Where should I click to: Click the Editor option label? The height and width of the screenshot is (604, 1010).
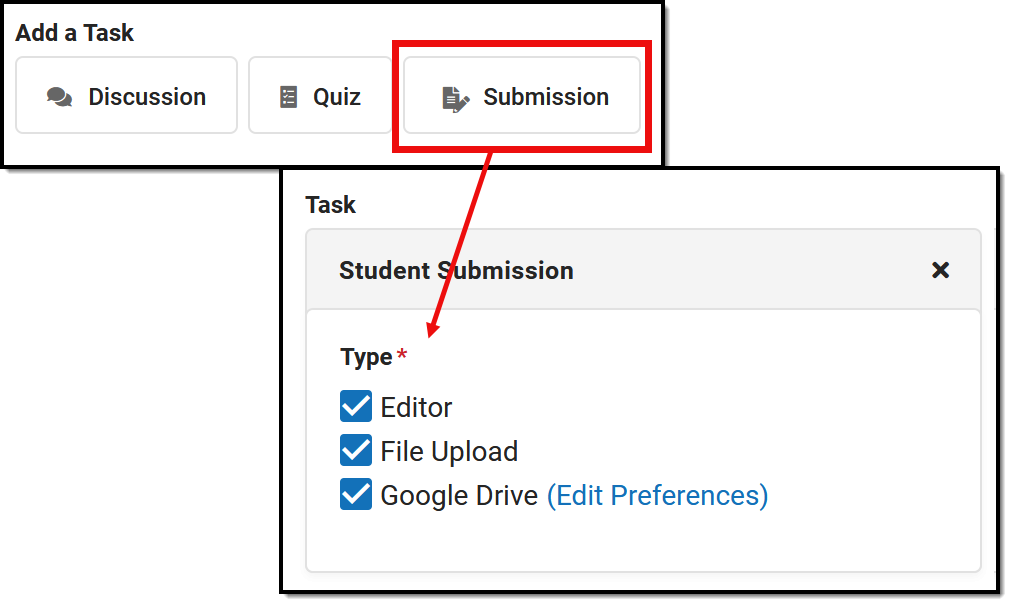(x=416, y=407)
